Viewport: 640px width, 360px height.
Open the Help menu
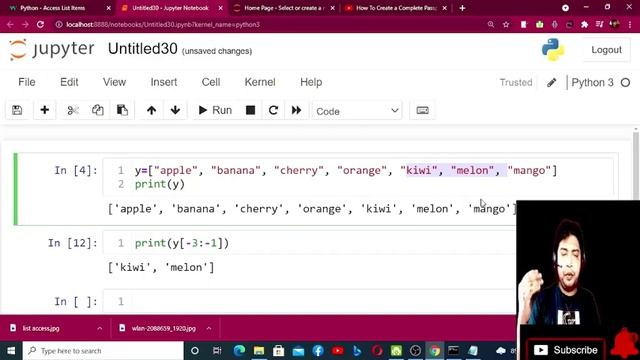[311, 82]
